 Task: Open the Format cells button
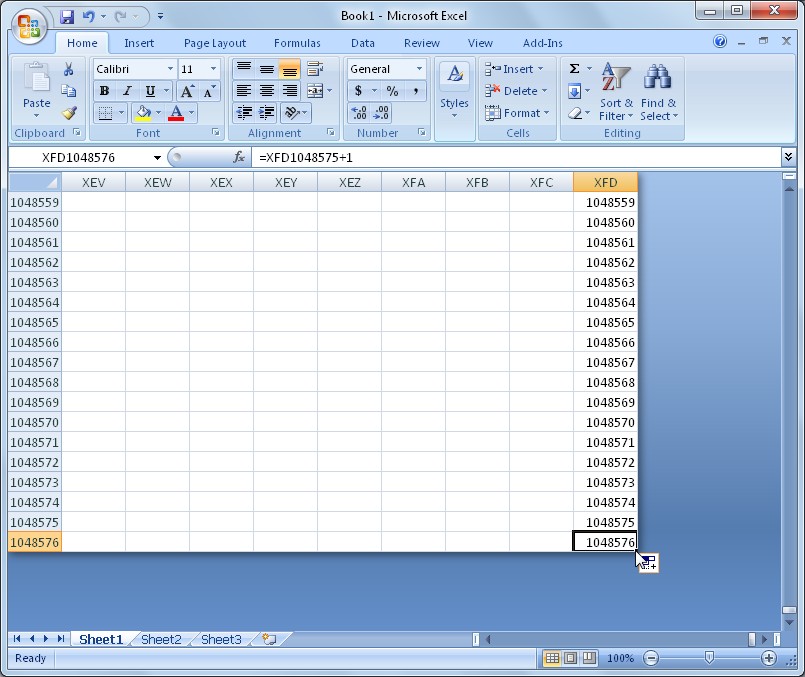click(517, 113)
